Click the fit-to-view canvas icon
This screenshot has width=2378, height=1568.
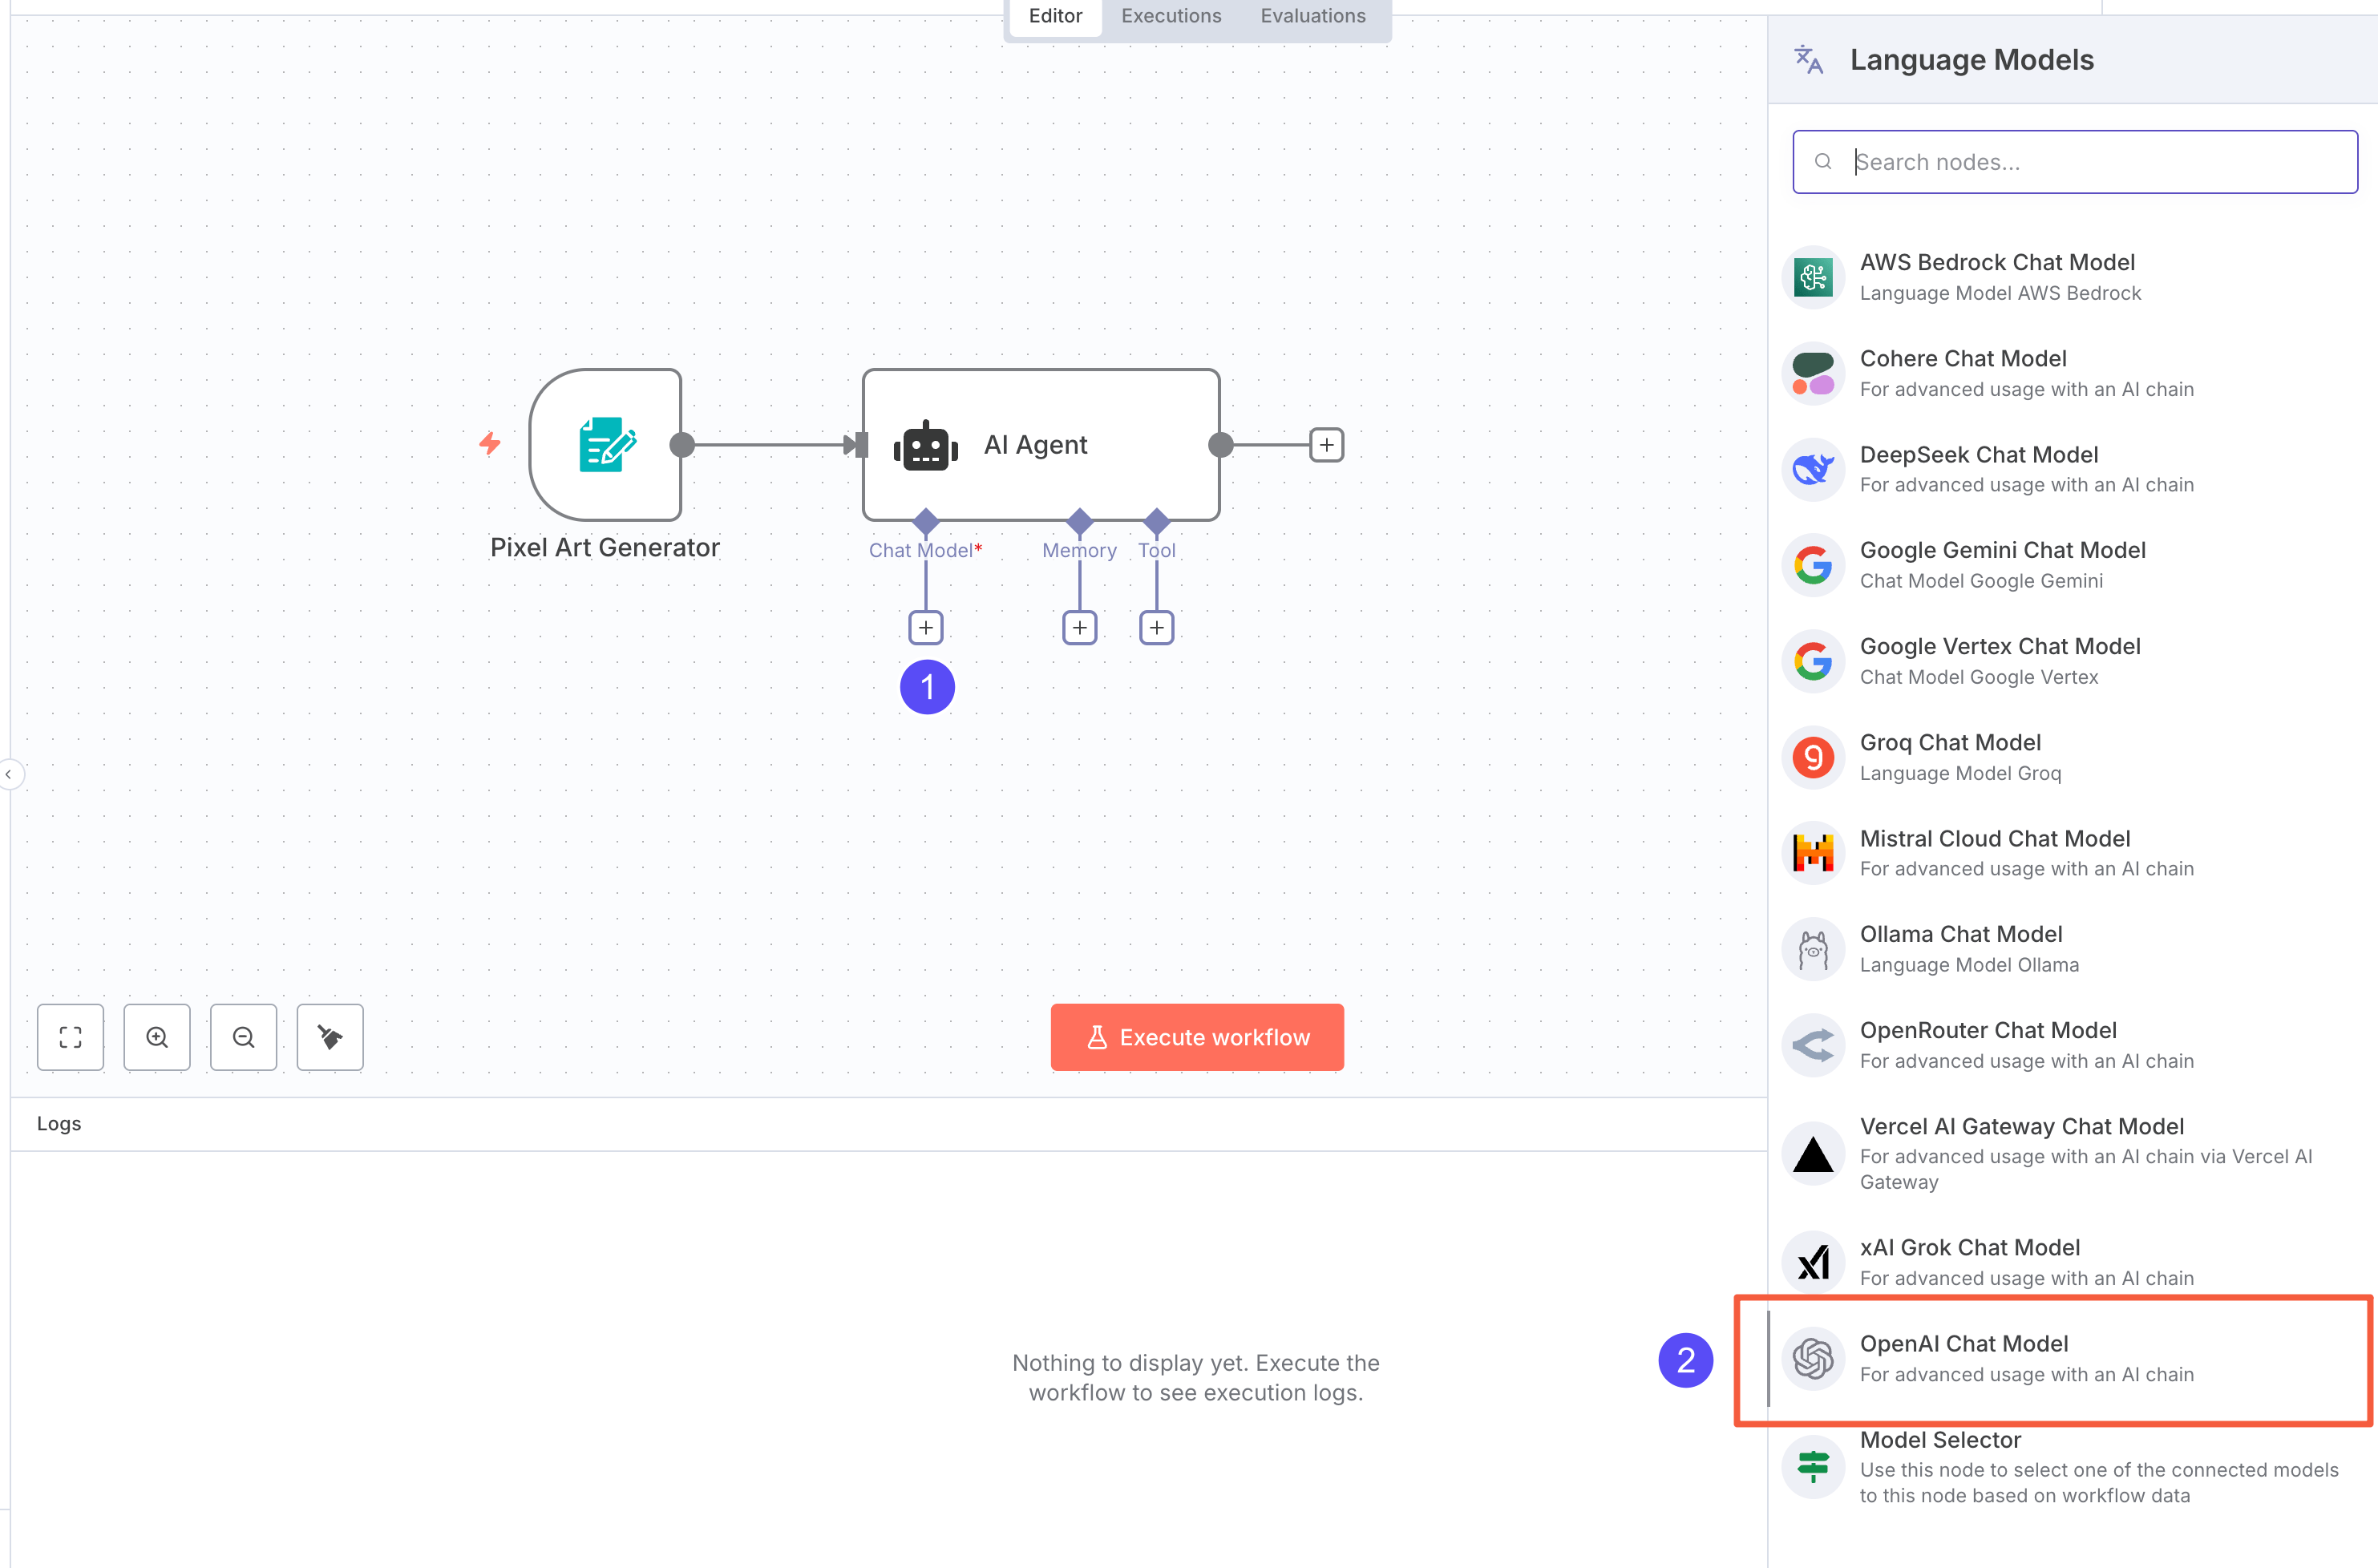(70, 1037)
